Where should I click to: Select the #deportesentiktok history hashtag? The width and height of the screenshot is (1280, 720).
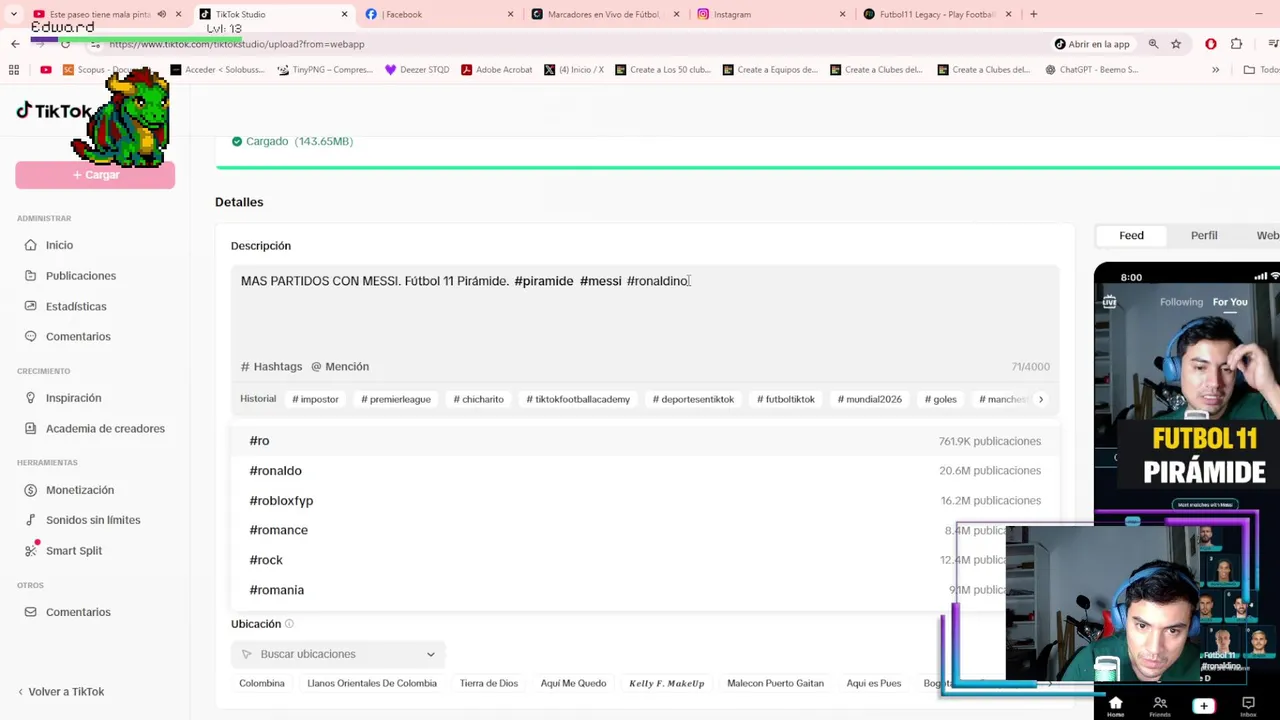coord(693,399)
